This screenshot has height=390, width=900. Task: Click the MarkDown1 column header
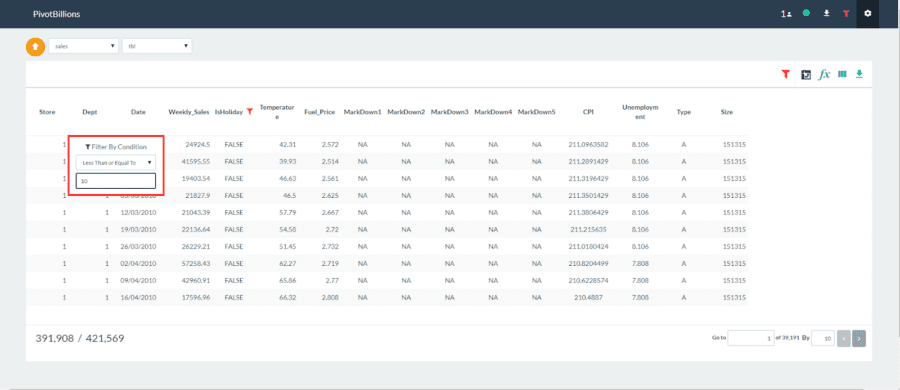coord(363,112)
